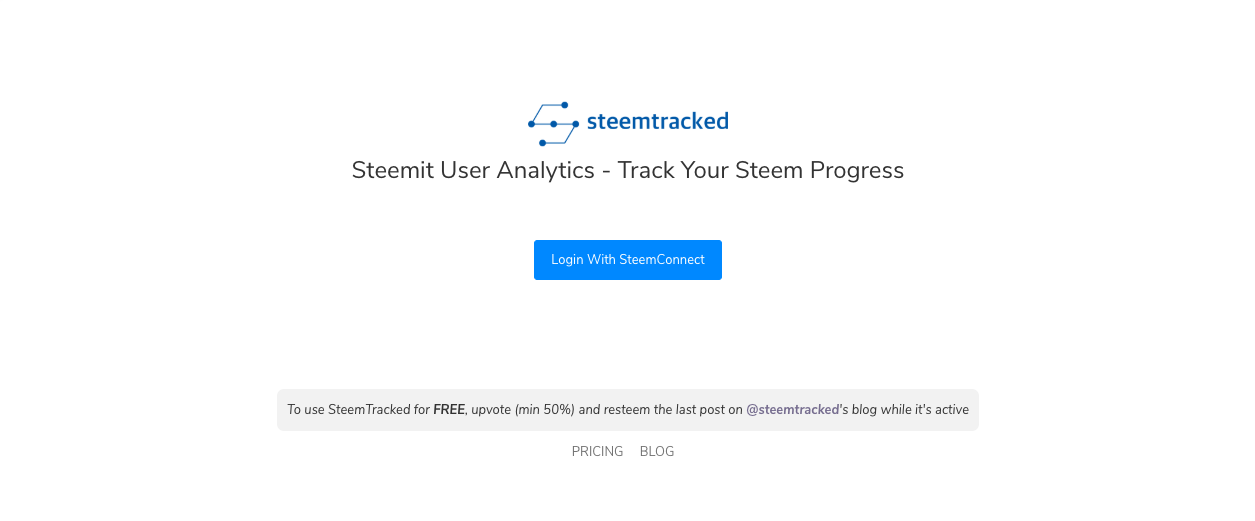Open the PRICING page link
The width and height of the screenshot is (1255, 521).
[597, 451]
